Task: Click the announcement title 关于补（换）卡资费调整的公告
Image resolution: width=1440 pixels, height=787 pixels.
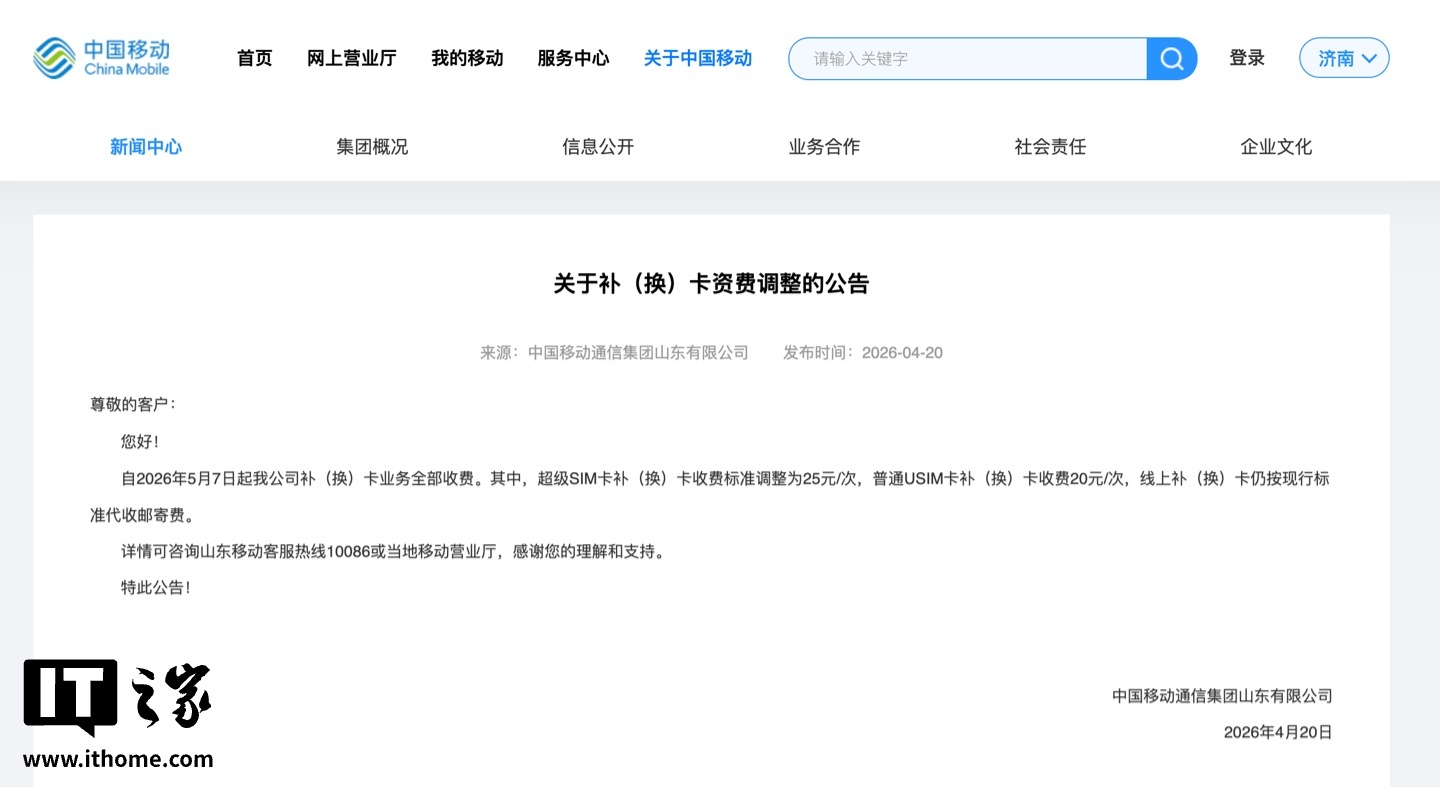Action: tap(711, 284)
